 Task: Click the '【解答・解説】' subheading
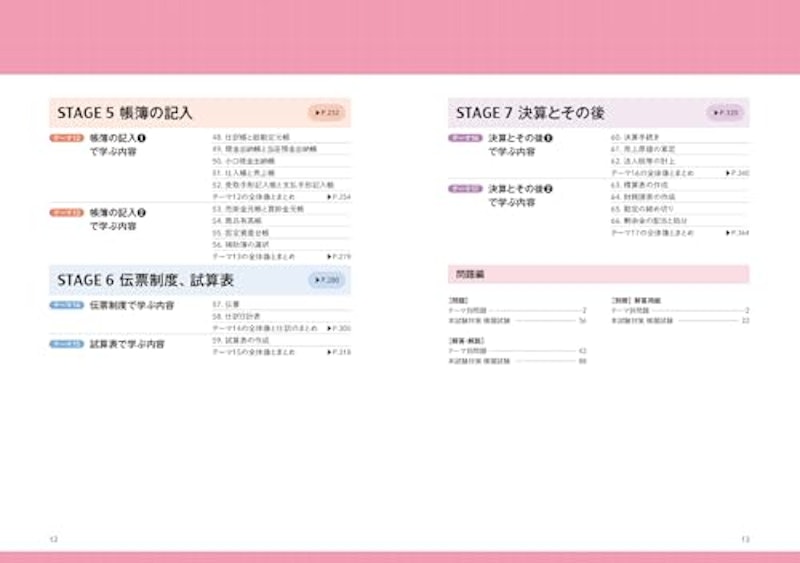466,340
